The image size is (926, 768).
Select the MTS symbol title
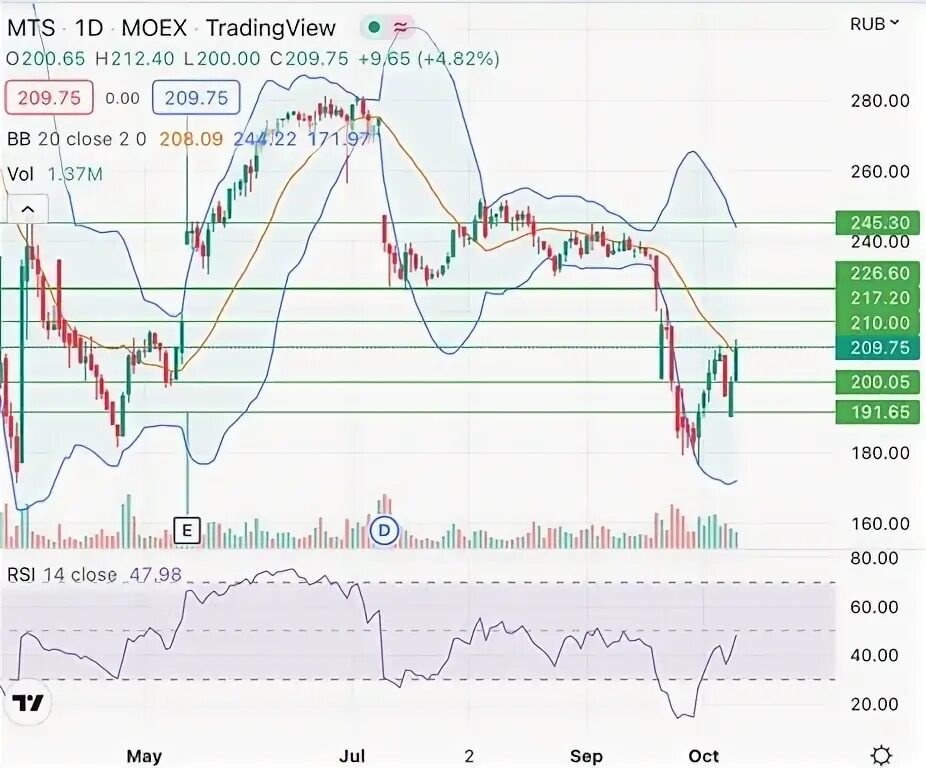point(31,28)
